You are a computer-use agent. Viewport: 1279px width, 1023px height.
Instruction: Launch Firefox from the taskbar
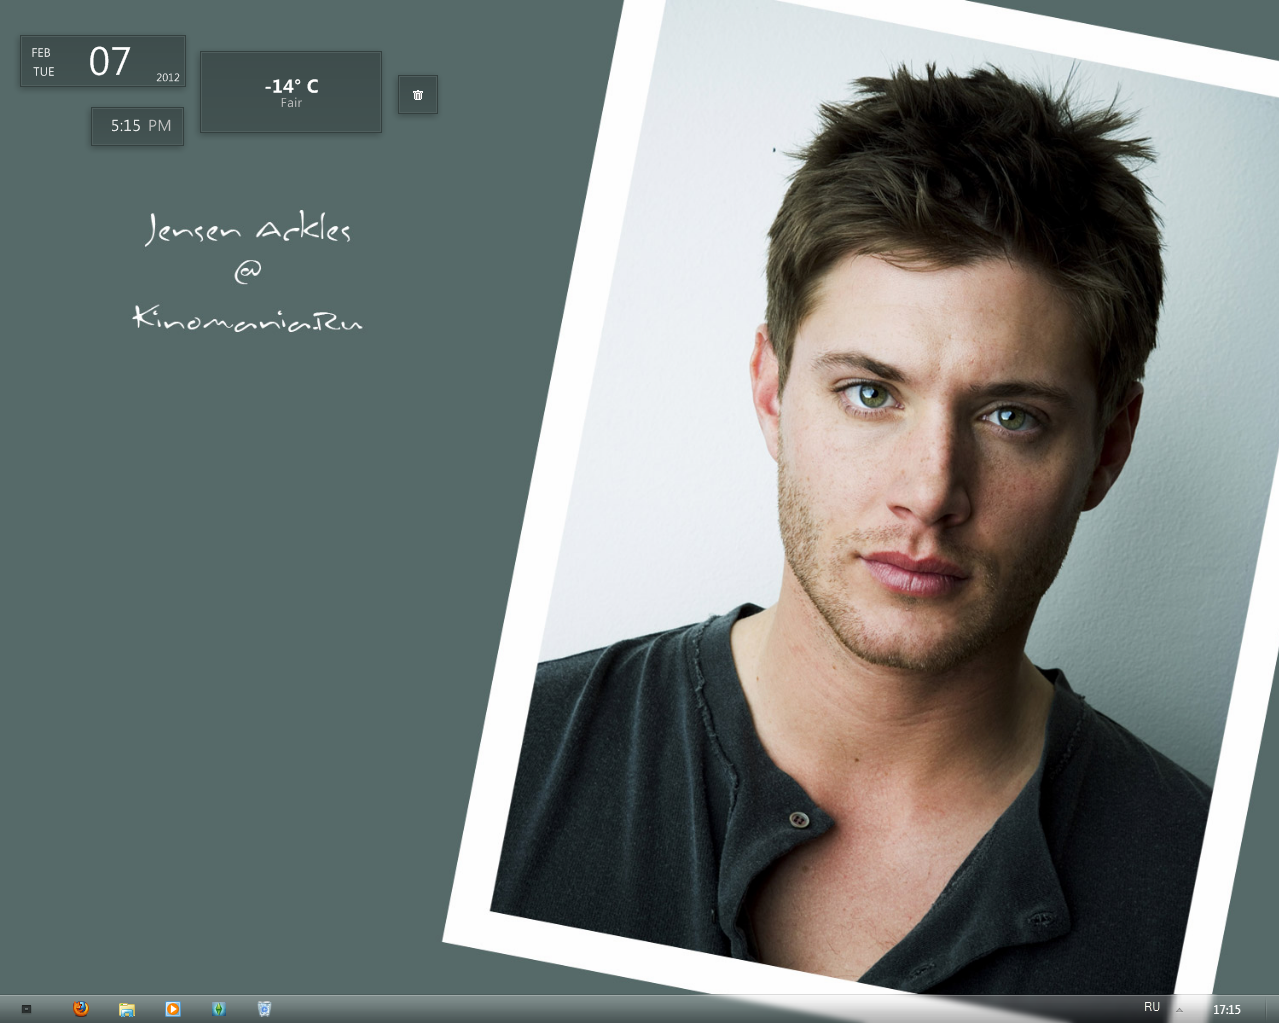[x=81, y=1009]
